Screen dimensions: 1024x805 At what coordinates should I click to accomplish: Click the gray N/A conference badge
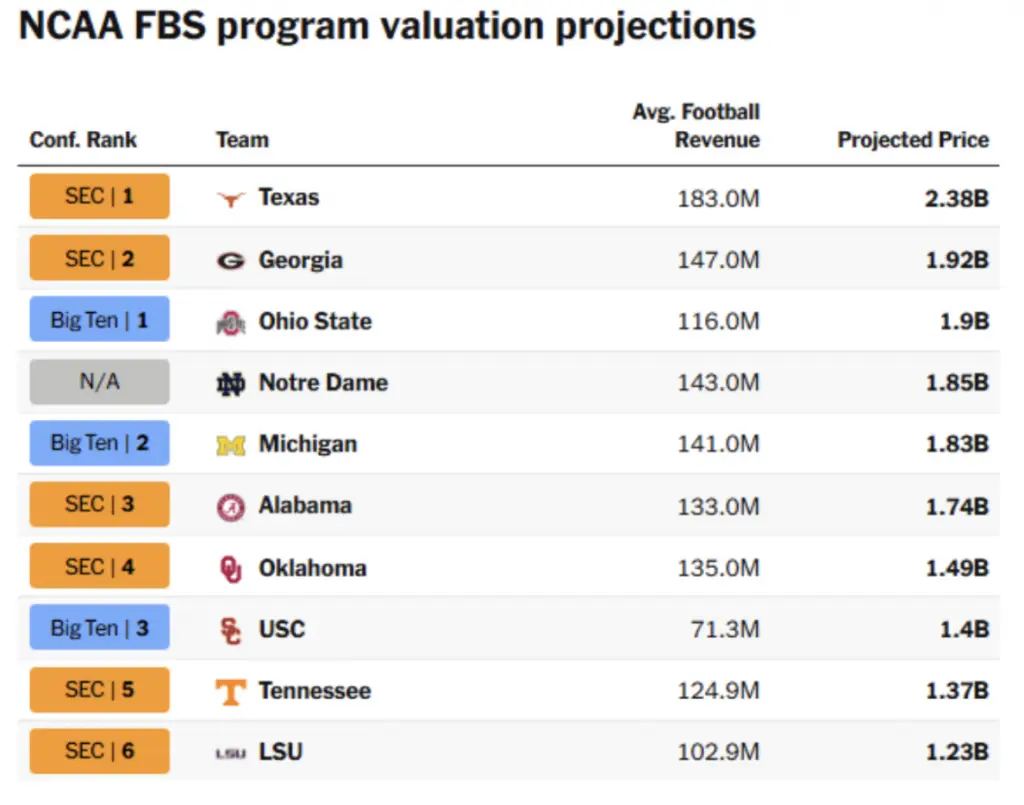click(99, 382)
